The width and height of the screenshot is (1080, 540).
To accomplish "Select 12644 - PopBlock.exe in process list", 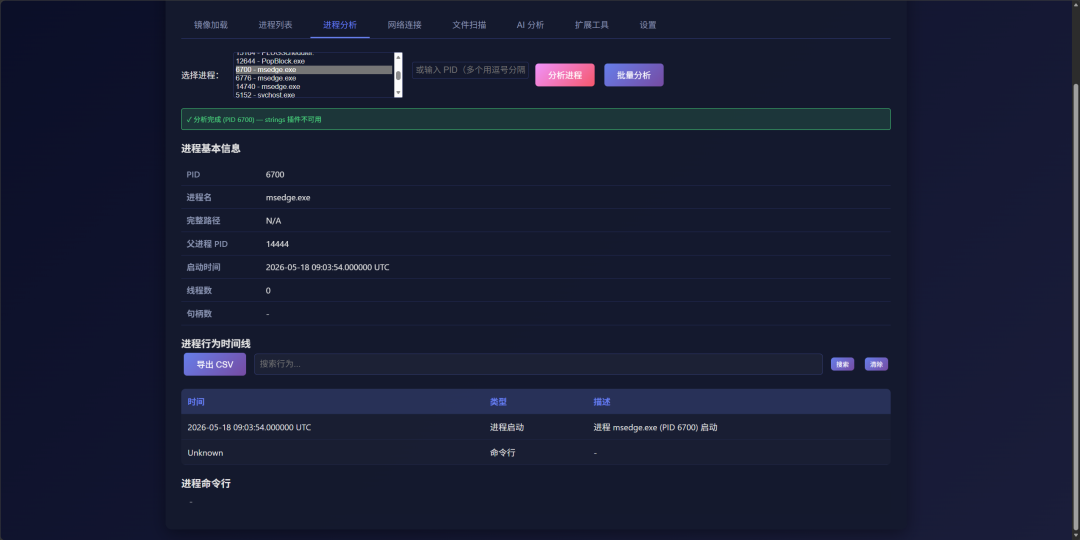I will [x=313, y=61].
